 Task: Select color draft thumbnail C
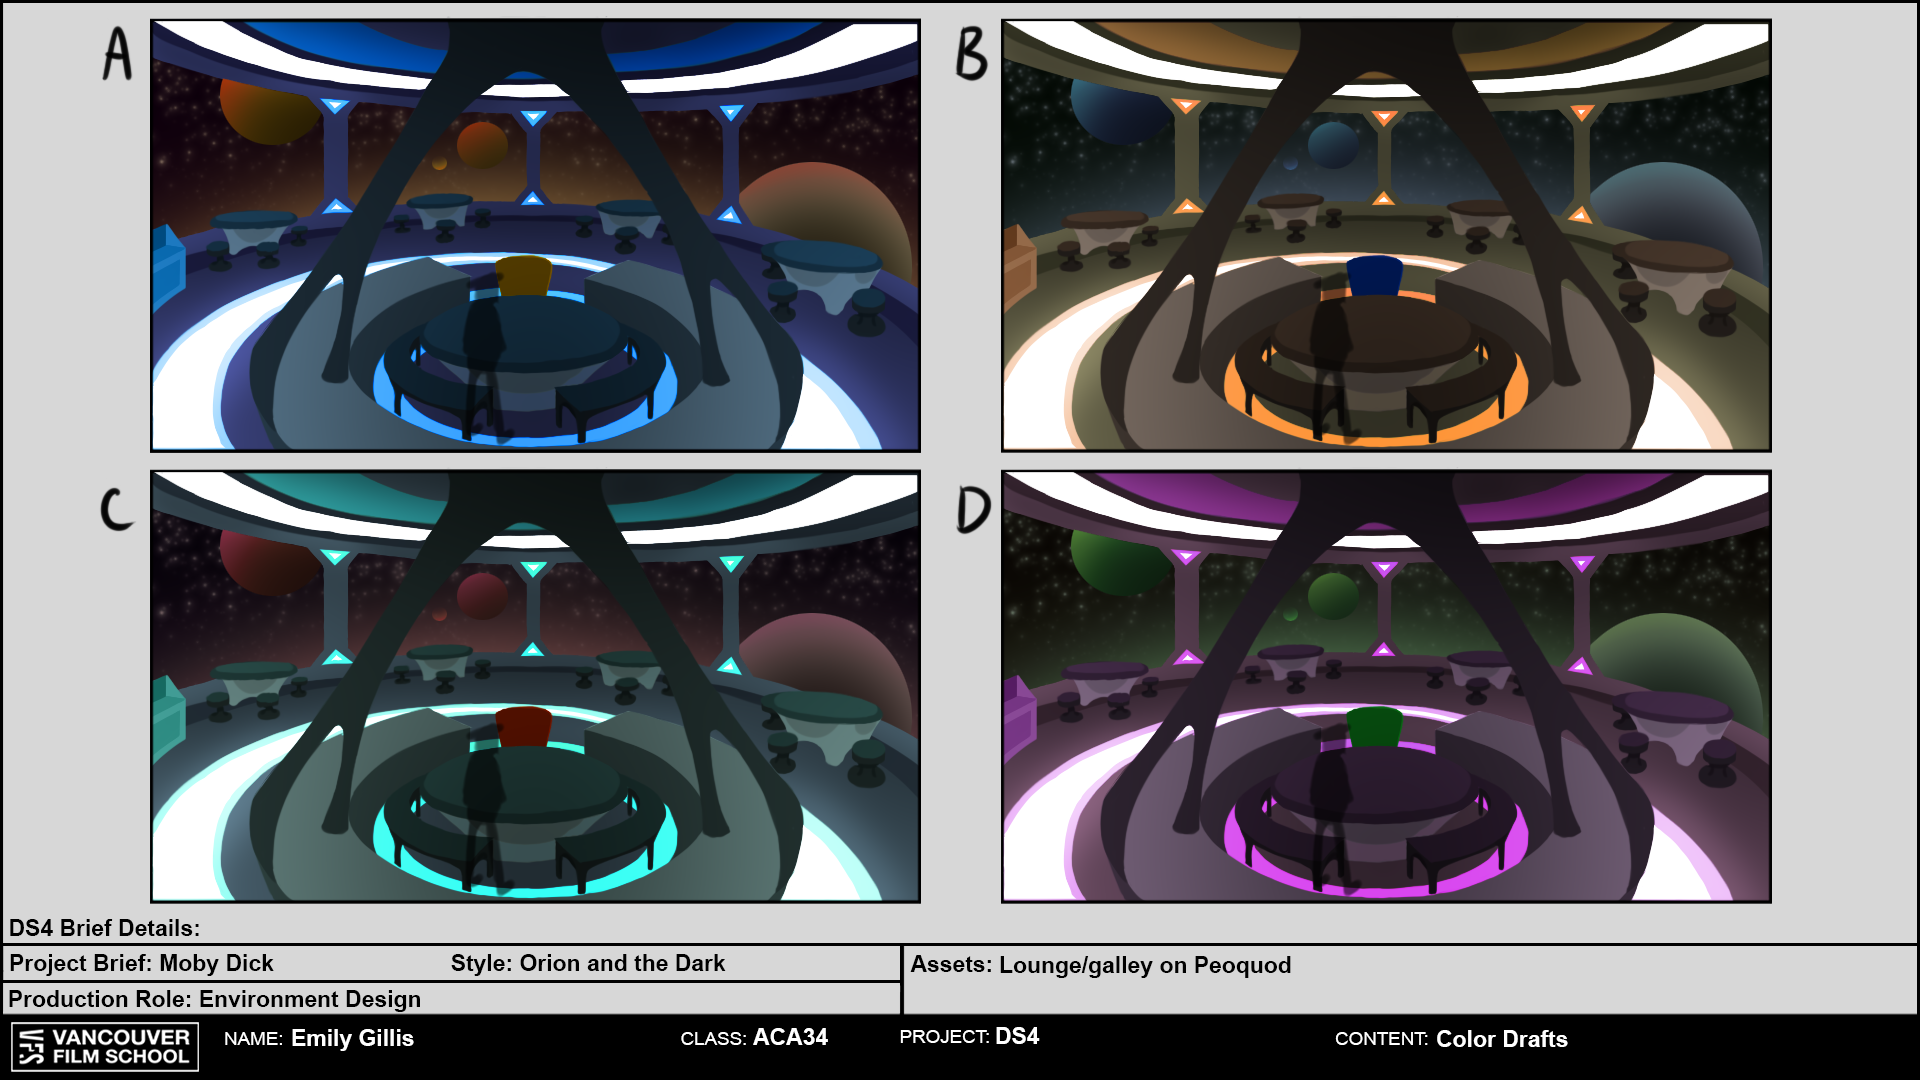[535, 687]
